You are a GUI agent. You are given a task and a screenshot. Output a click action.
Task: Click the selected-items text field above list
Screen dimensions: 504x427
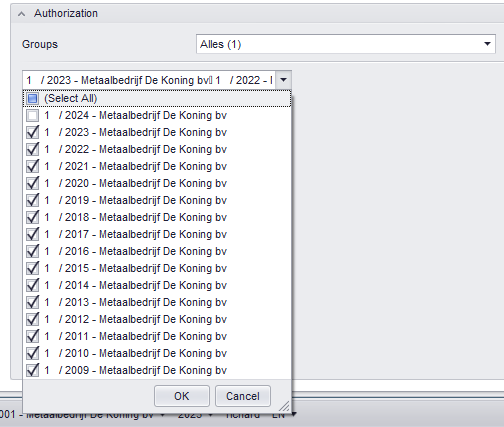pyautogui.click(x=149, y=80)
